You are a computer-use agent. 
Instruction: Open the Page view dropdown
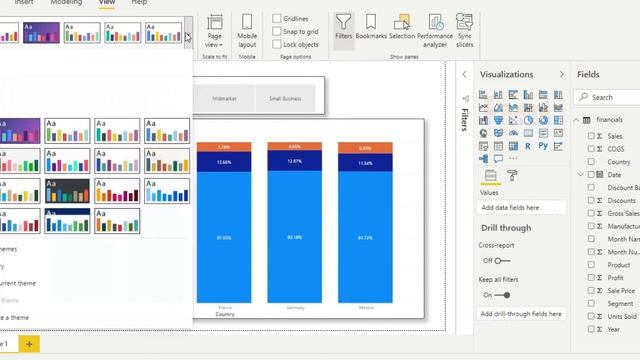click(x=214, y=32)
